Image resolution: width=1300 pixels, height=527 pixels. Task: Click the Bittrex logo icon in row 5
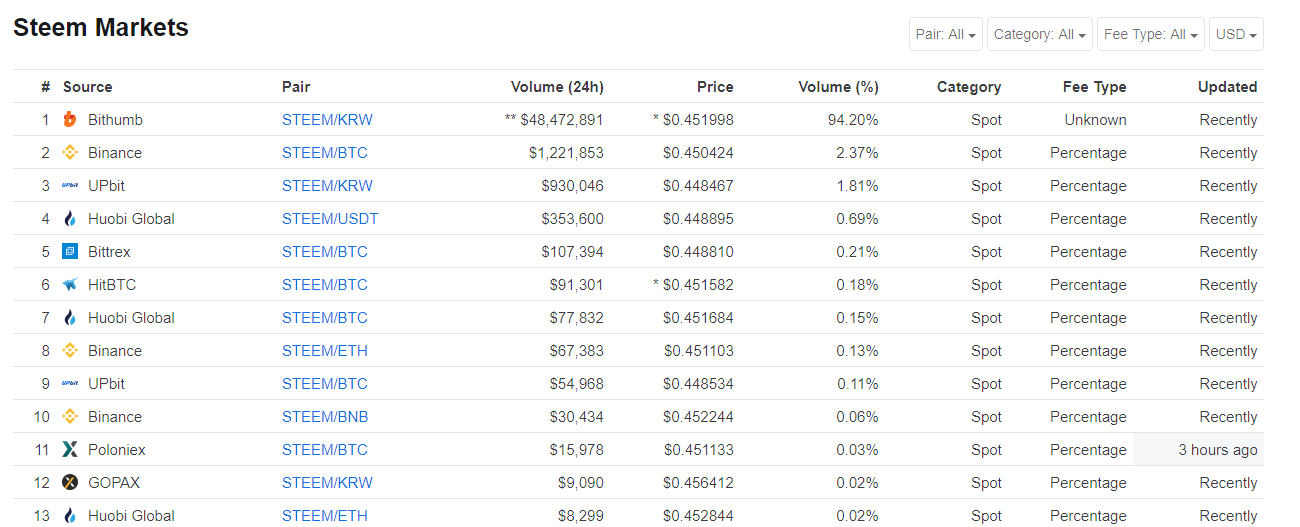tap(70, 252)
